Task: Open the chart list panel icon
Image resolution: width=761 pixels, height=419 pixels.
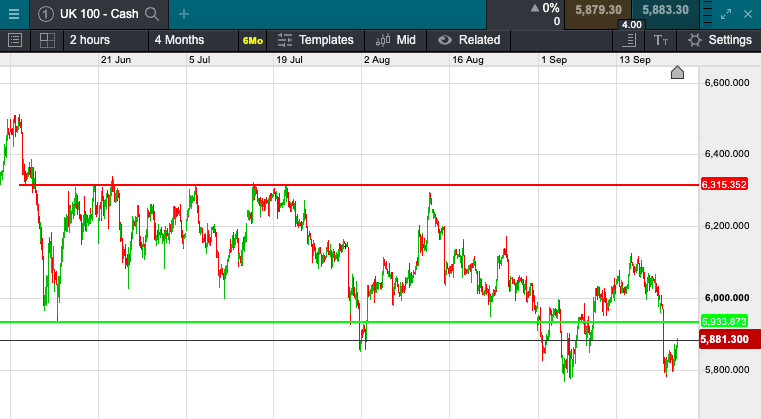Action: click(15, 40)
